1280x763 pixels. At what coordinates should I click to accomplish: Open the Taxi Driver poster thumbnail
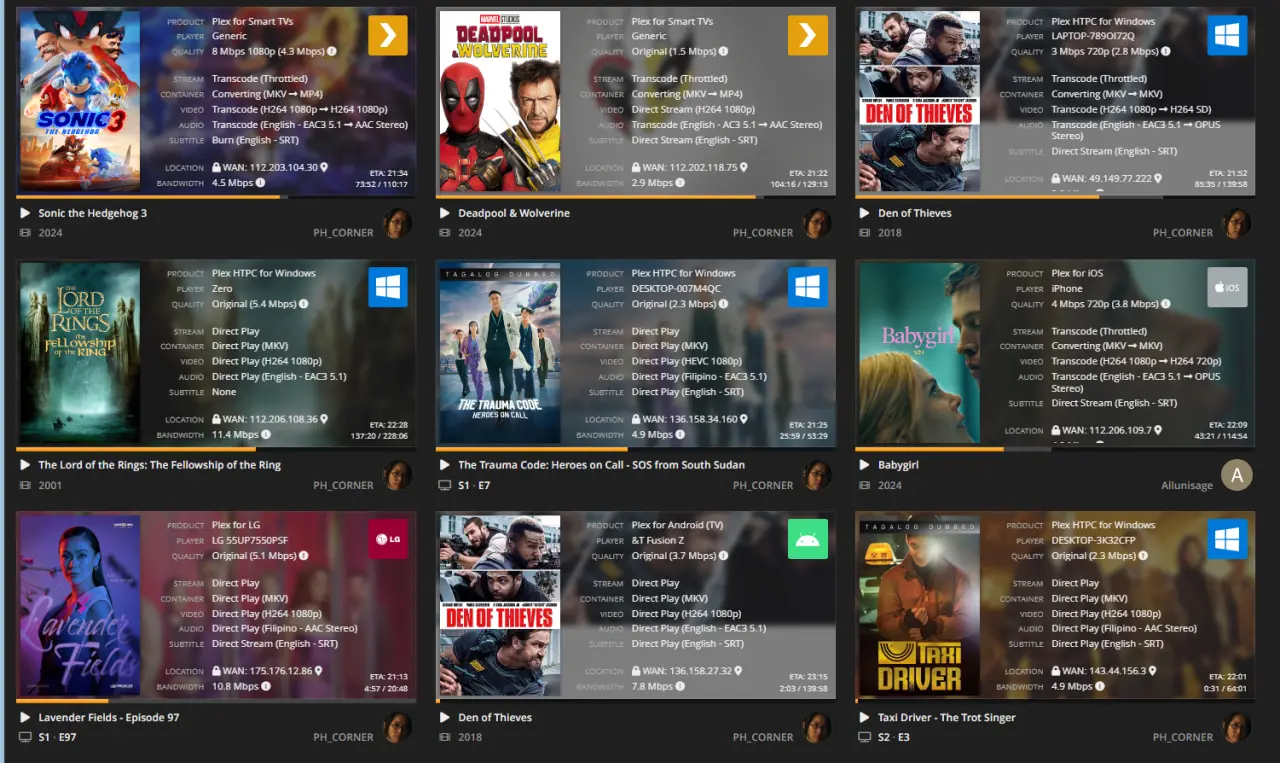tap(920, 605)
